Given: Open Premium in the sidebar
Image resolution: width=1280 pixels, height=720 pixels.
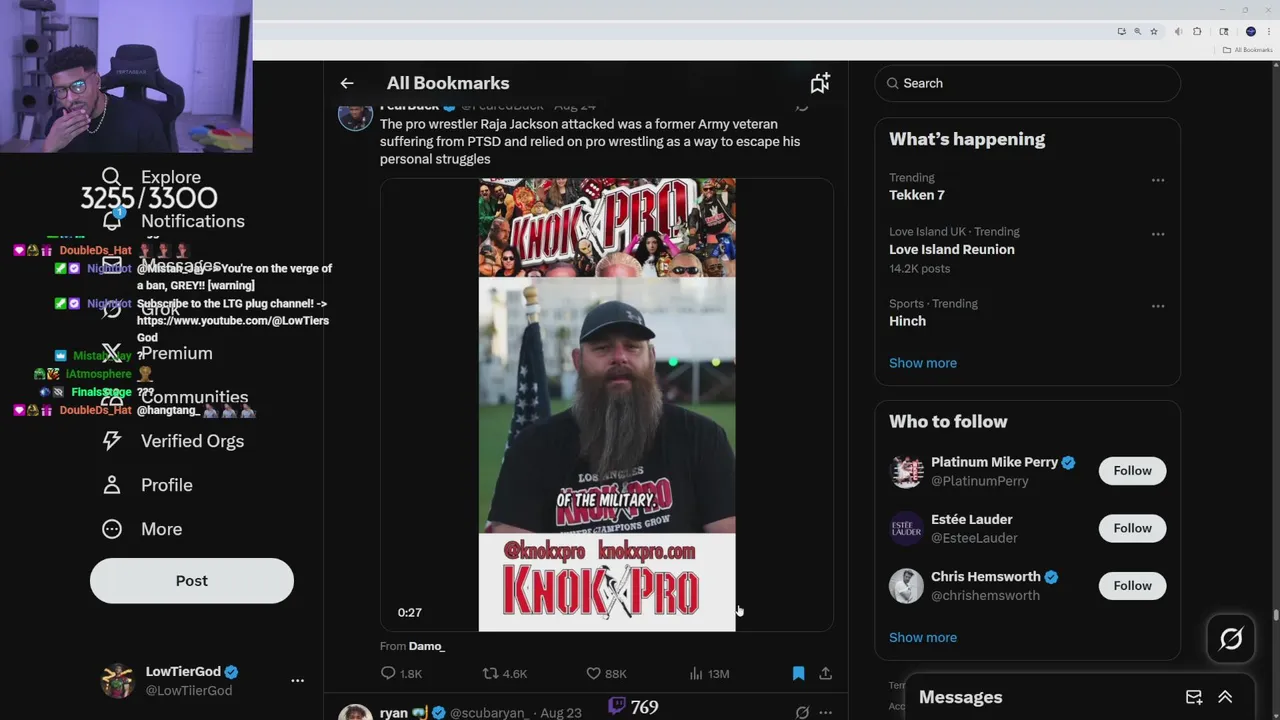Looking at the screenshot, I should 177,353.
